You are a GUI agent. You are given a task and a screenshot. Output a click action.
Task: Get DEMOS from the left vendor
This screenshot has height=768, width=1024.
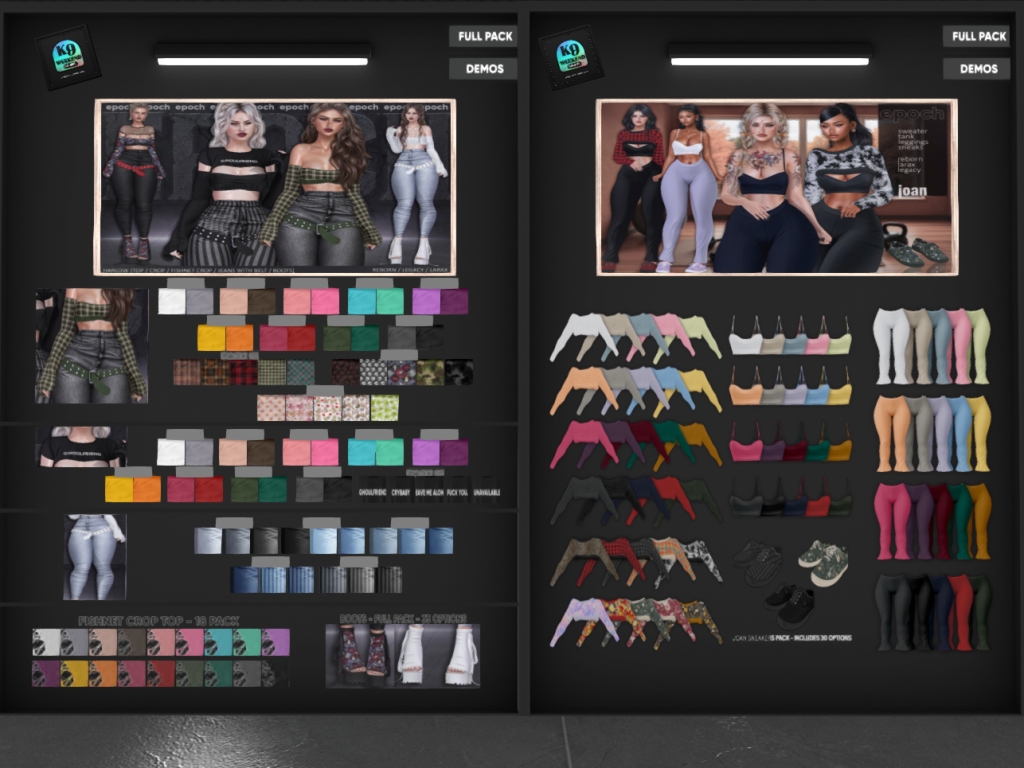point(483,69)
